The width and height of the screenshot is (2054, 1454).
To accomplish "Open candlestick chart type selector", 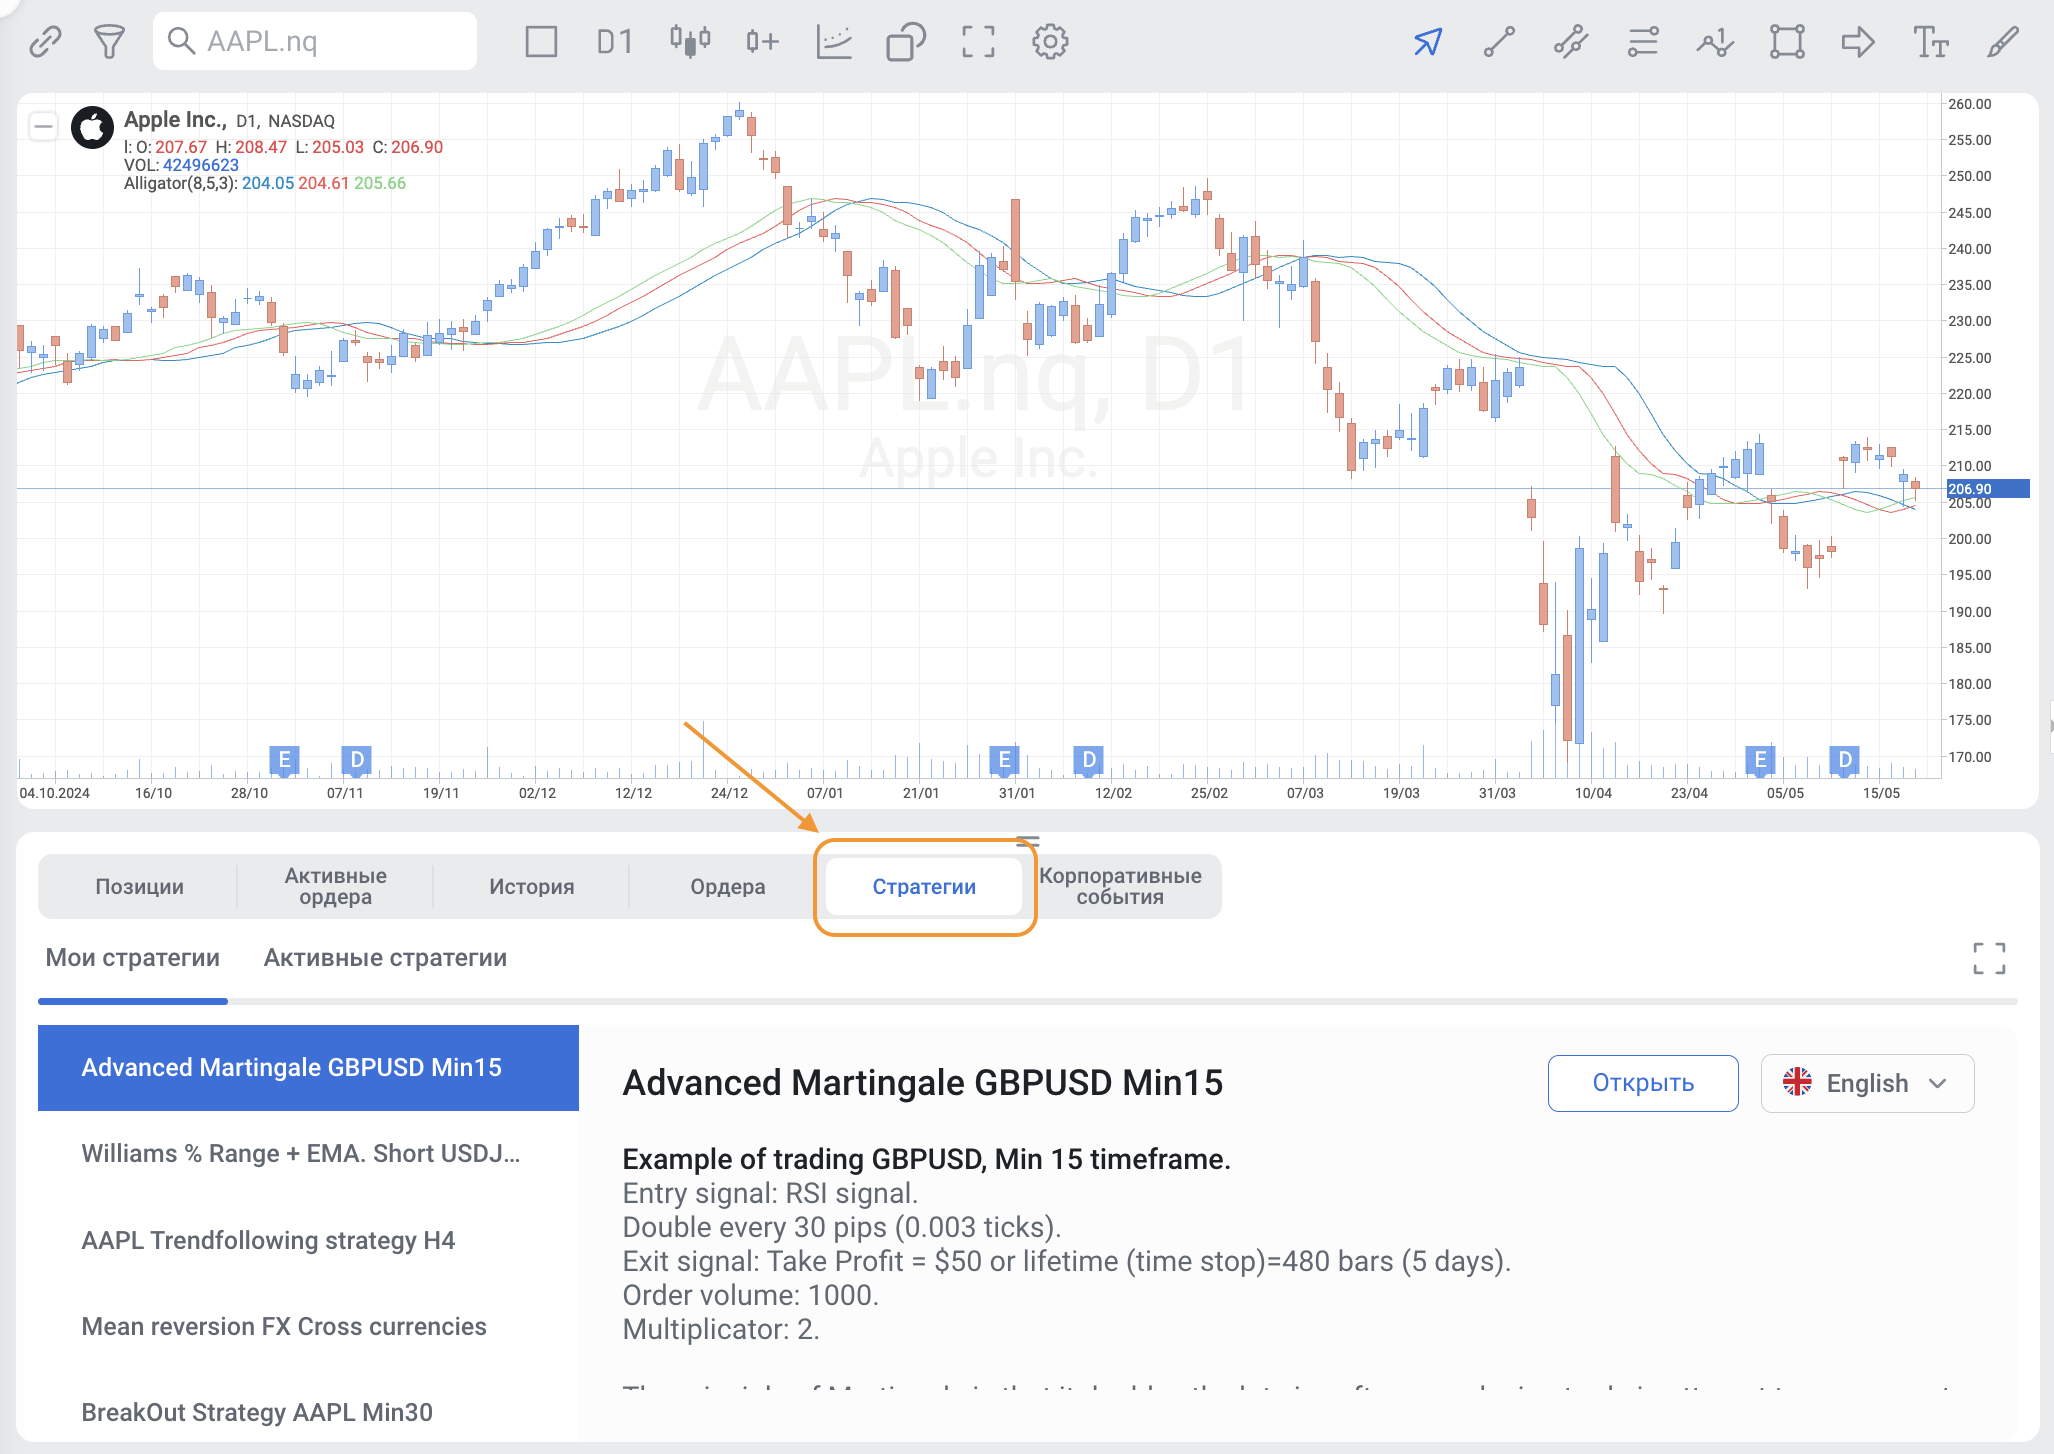I will point(690,42).
